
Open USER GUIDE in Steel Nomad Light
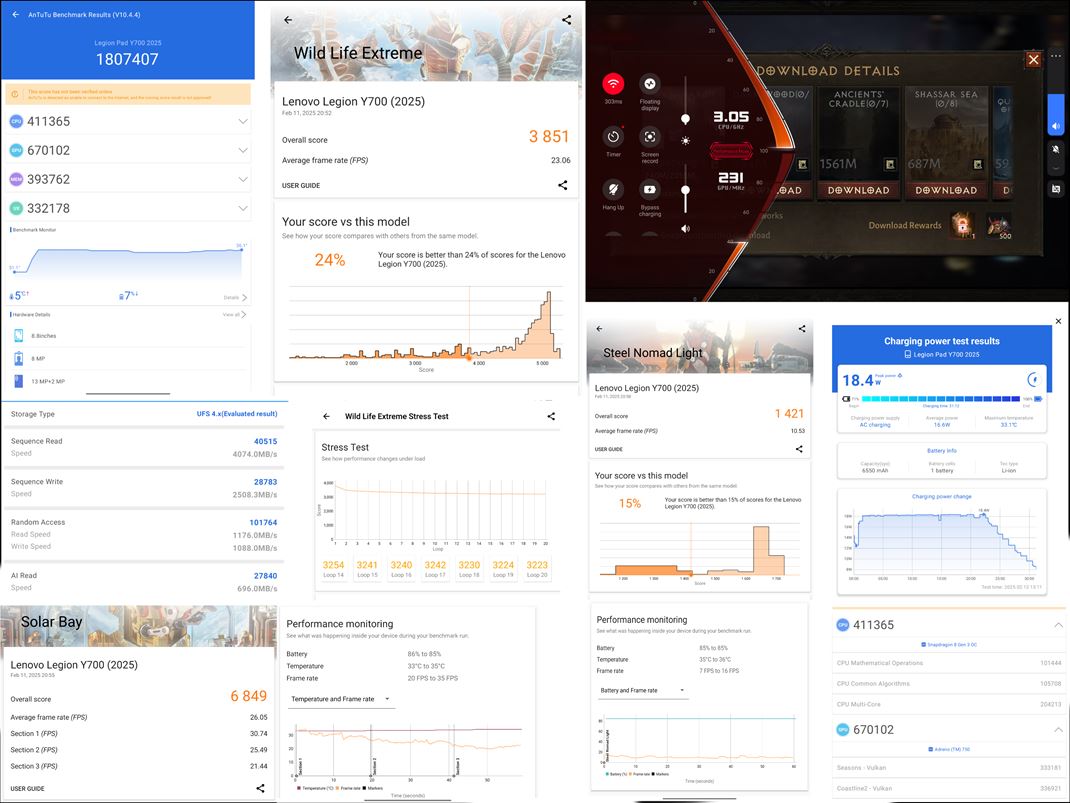609,450
